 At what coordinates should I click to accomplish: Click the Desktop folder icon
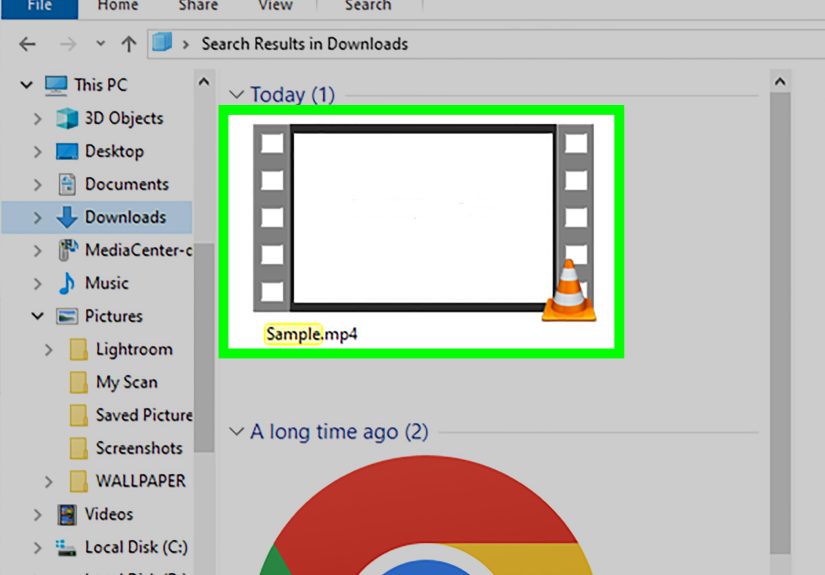pyautogui.click(x=67, y=152)
